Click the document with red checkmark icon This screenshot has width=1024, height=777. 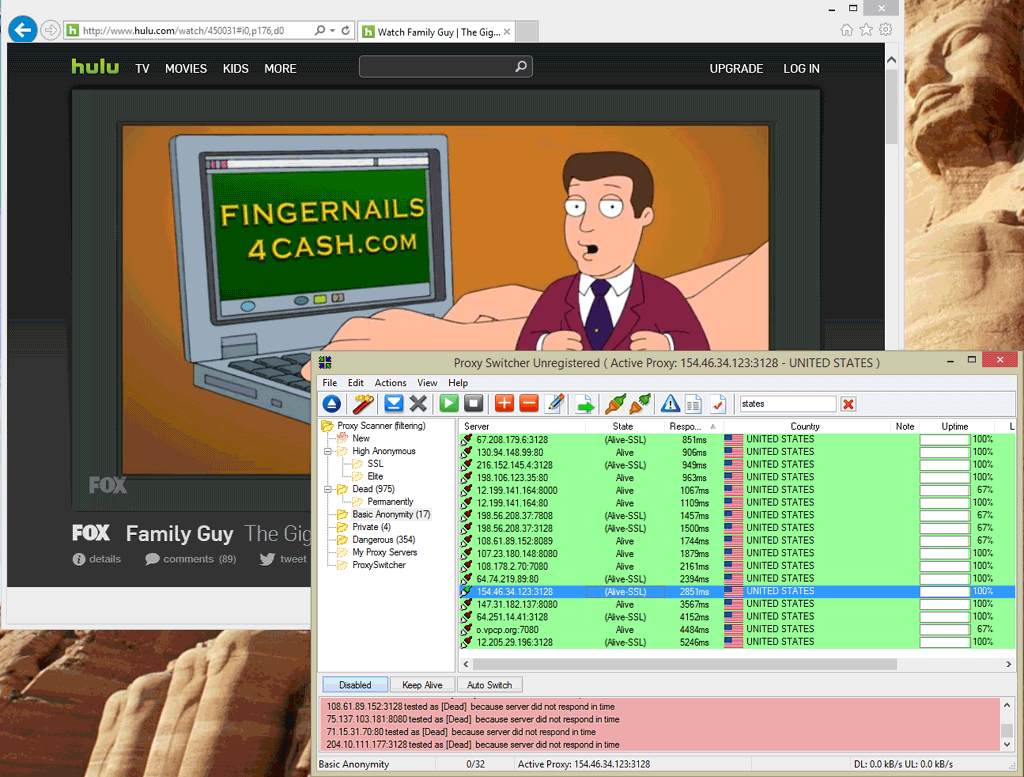718,404
